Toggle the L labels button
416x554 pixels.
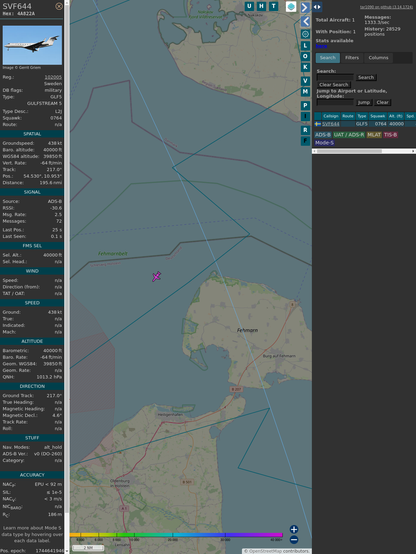pyautogui.click(x=305, y=46)
